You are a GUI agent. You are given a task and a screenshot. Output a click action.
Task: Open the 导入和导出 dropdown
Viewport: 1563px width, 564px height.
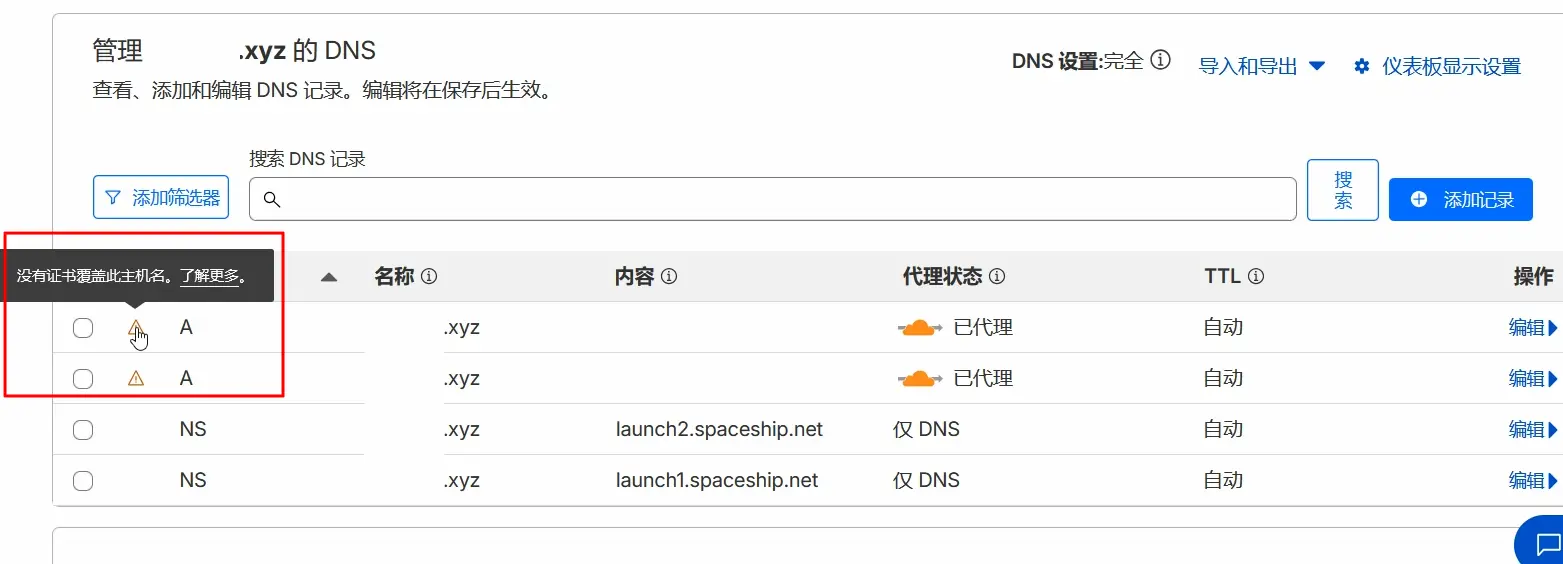click(x=1262, y=66)
